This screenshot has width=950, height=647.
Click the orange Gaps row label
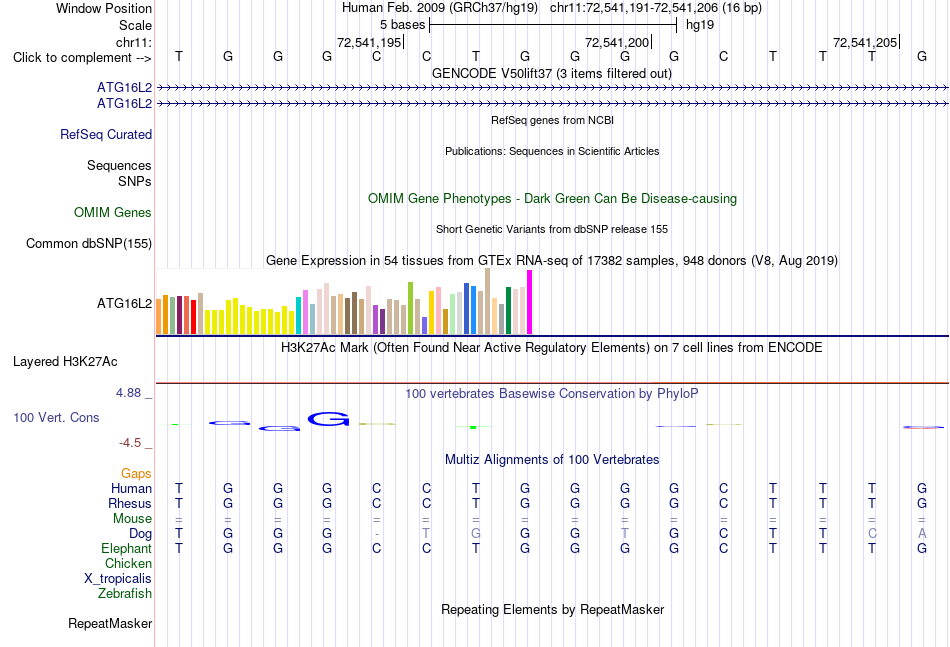(x=136, y=473)
